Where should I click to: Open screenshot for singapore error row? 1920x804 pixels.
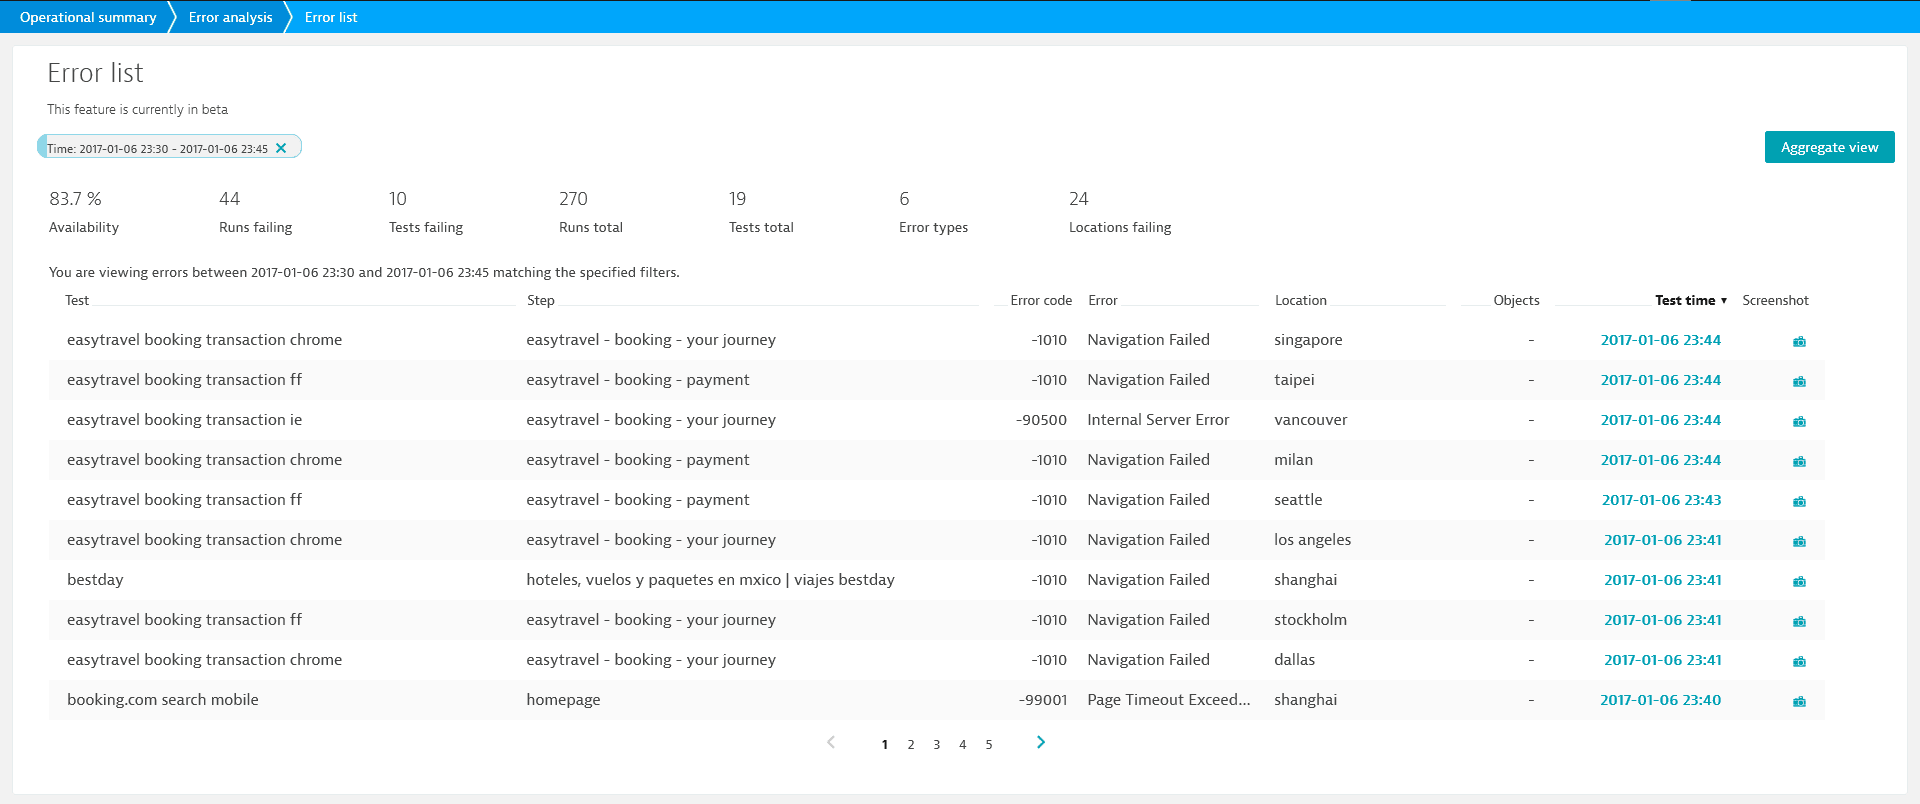click(x=1799, y=341)
